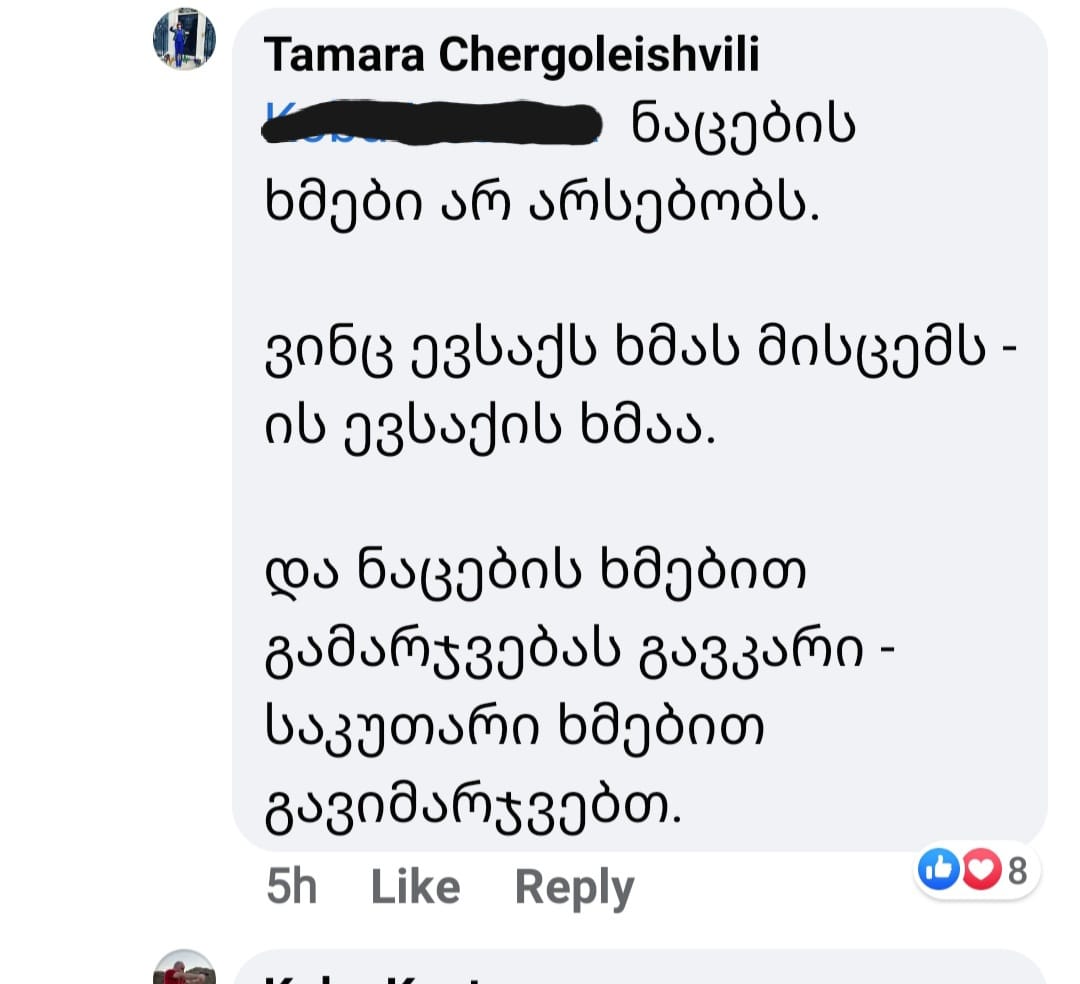The height and width of the screenshot is (984, 1080).
Task: Click the 5h comment timestamp
Action: tap(291, 887)
